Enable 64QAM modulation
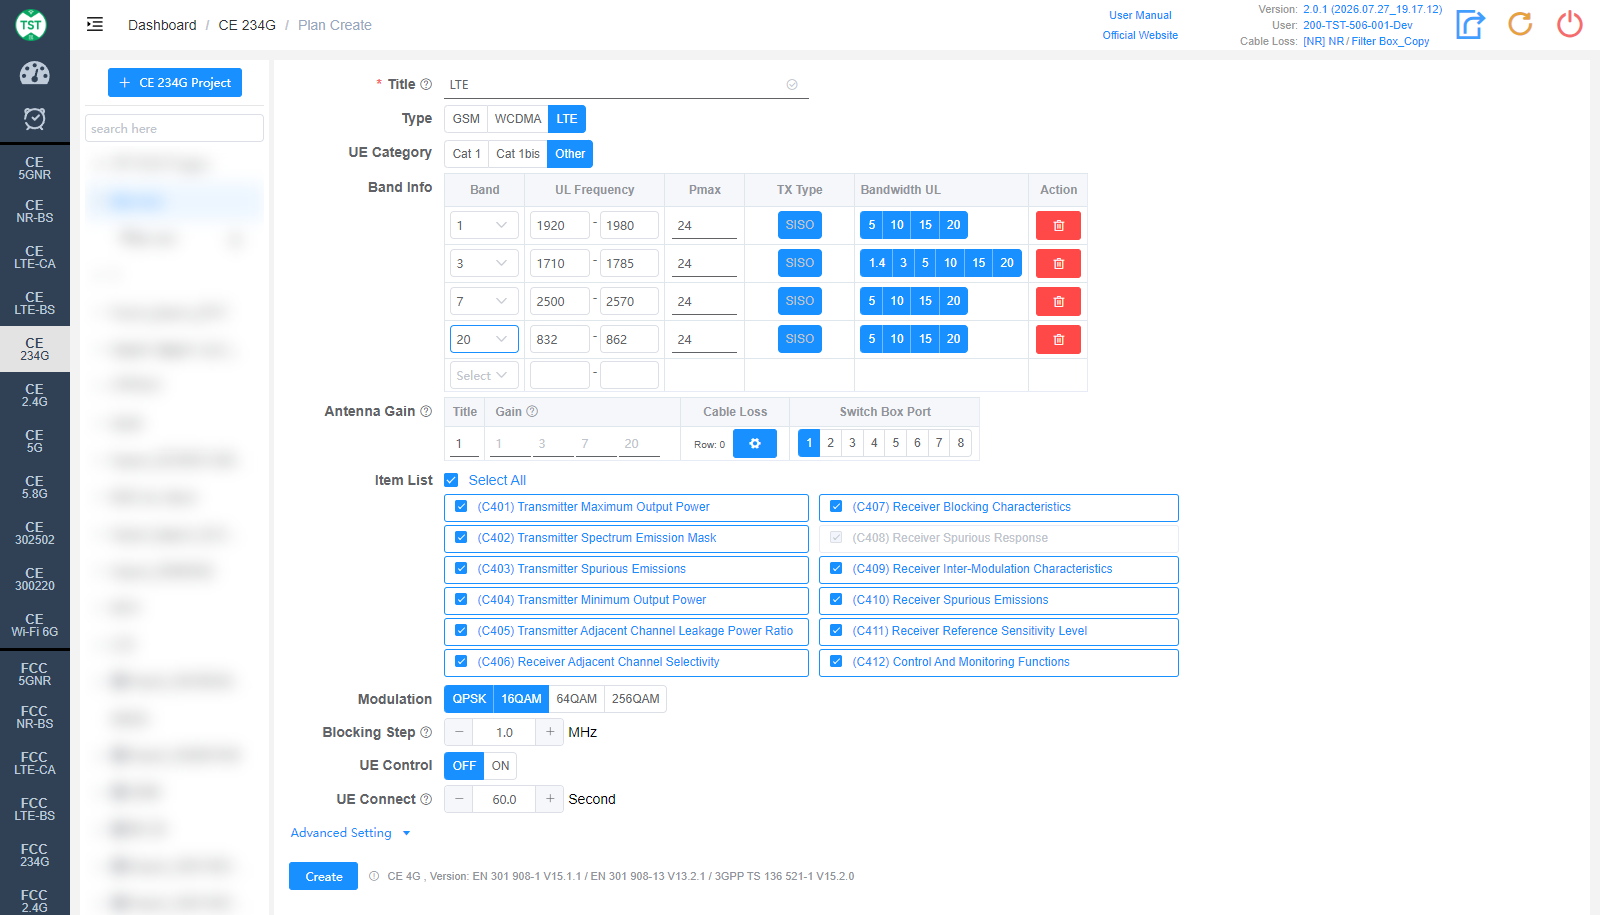This screenshot has width=1600, height=915. tap(577, 699)
